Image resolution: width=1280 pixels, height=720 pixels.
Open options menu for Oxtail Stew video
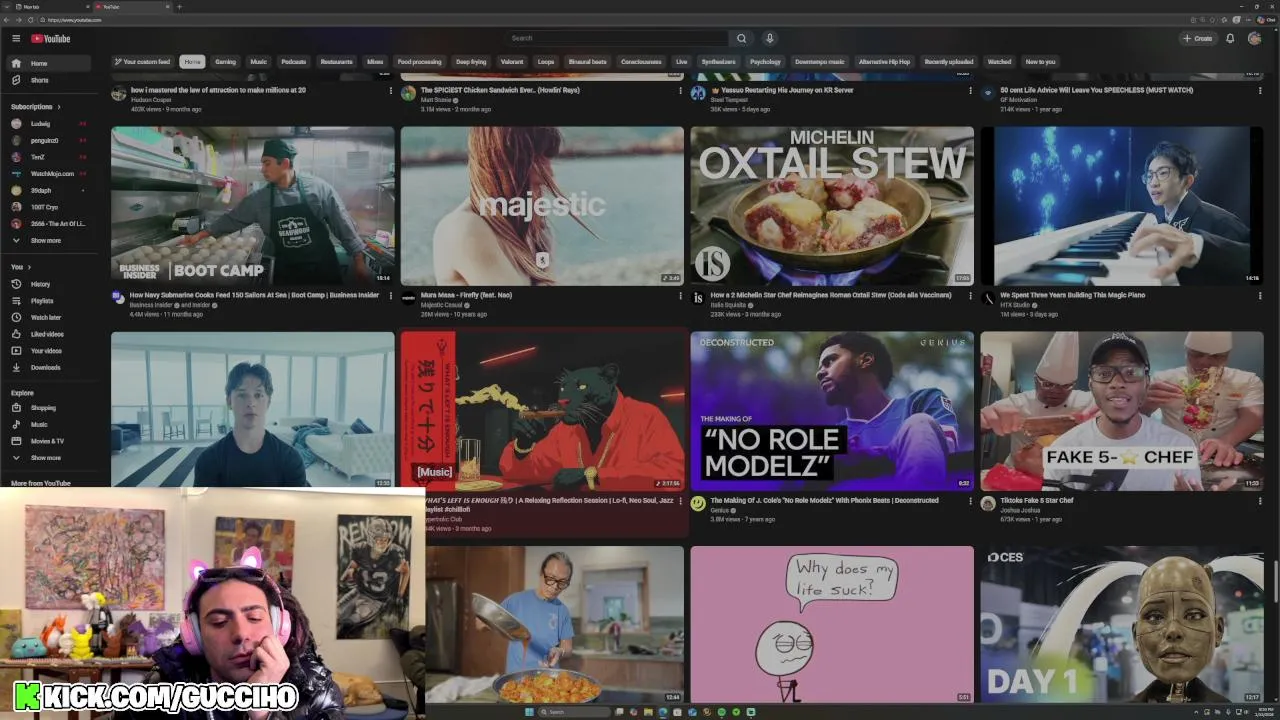point(970,296)
